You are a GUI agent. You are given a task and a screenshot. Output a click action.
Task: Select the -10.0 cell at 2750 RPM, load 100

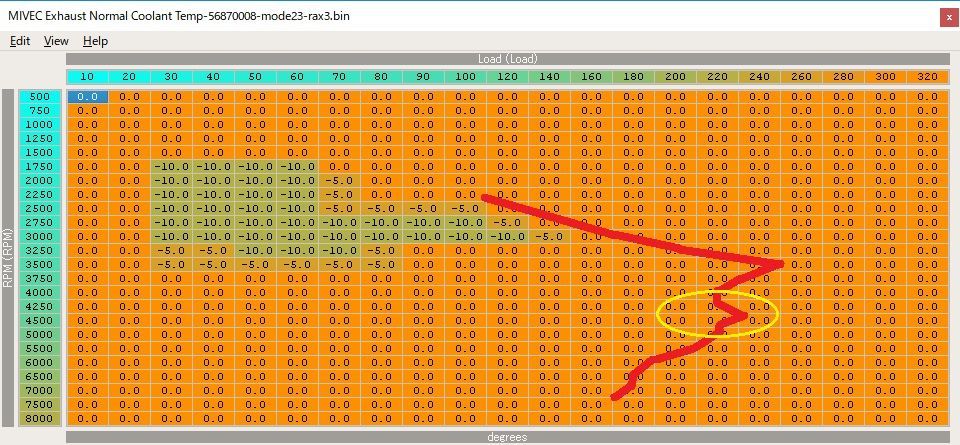pos(465,223)
